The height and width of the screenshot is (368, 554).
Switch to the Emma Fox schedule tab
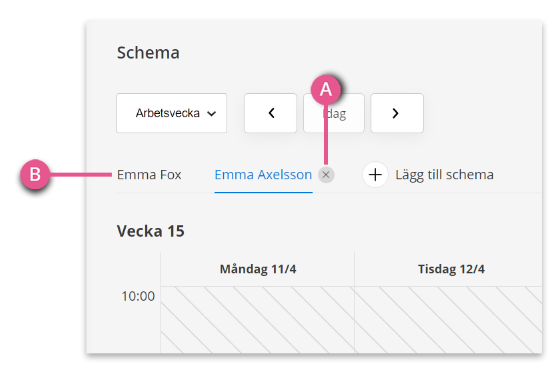149,175
